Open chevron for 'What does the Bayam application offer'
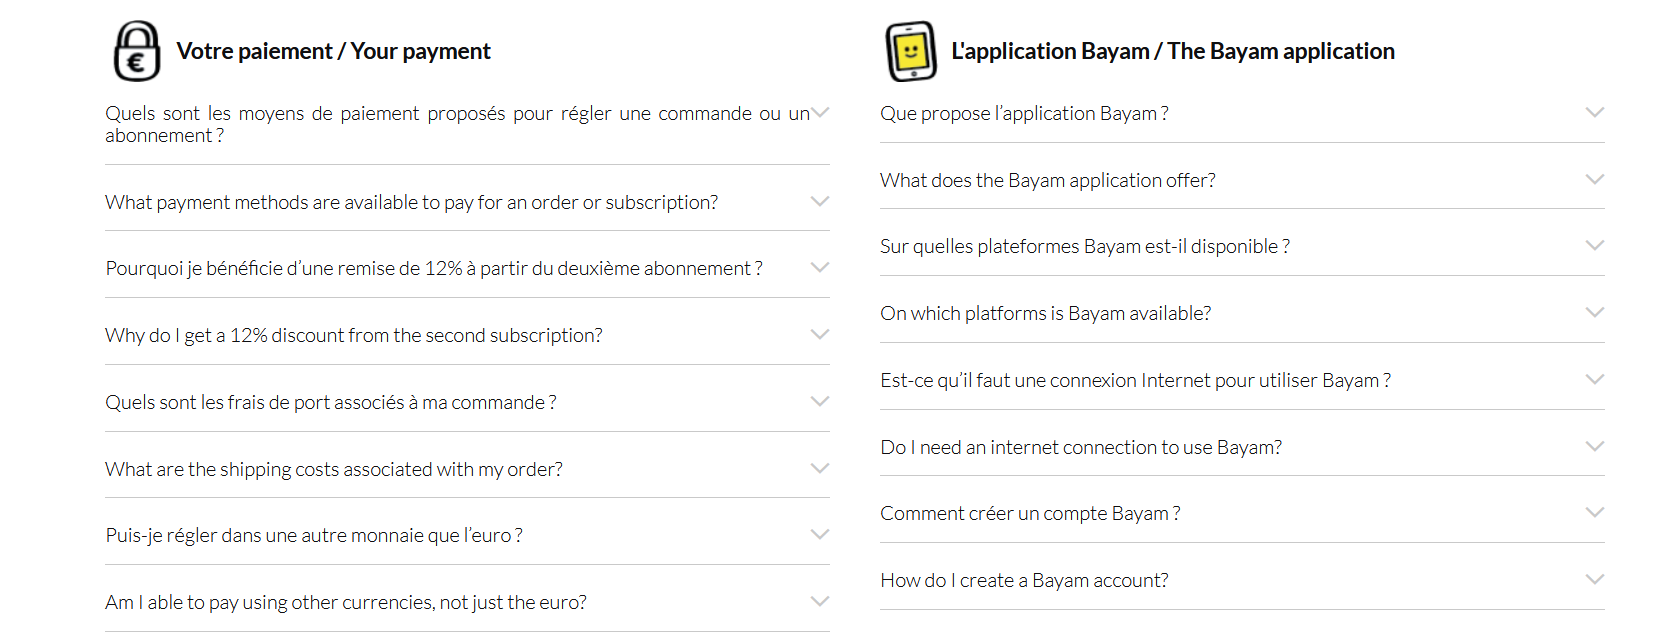This screenshot has width=1660, height=632. click(x=1595, y=179)
